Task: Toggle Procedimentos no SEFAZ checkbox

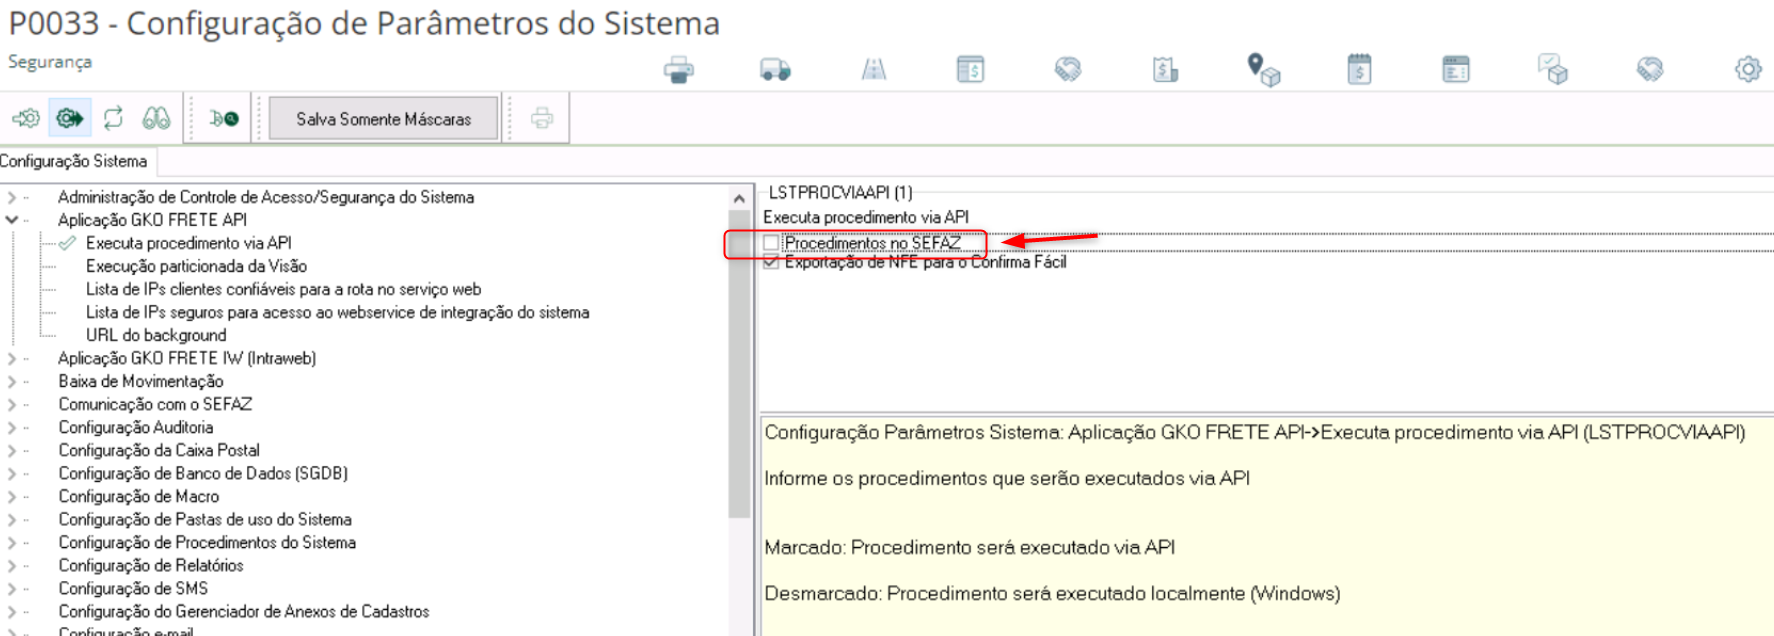Action: 770,243
